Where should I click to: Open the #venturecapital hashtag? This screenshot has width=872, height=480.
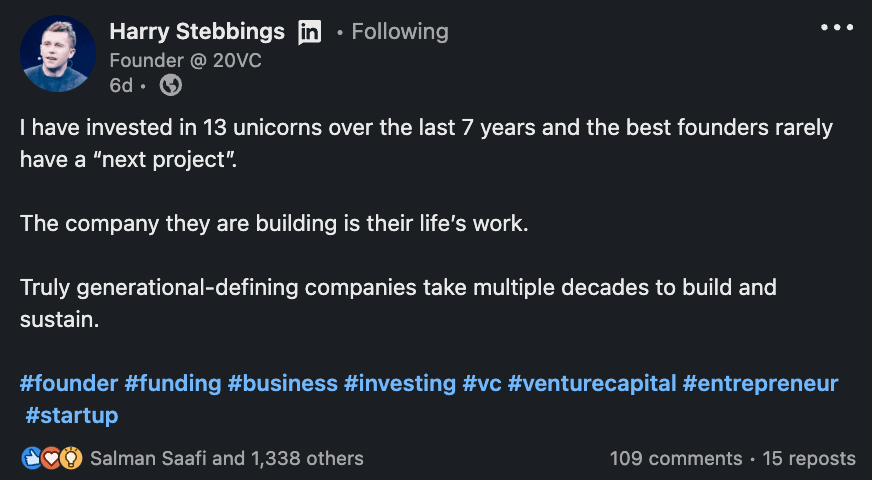click(591, 383)
